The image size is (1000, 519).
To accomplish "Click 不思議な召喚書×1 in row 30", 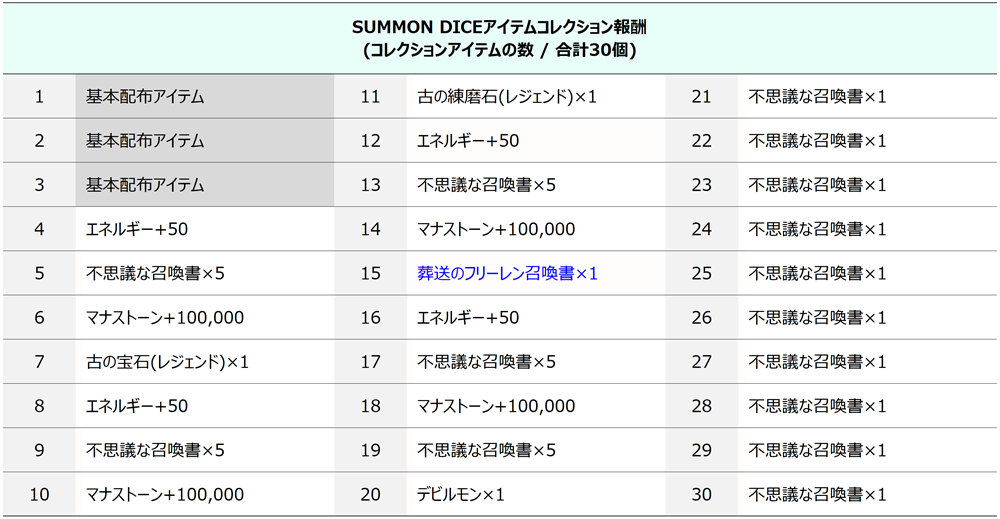I will coord(818,494).
